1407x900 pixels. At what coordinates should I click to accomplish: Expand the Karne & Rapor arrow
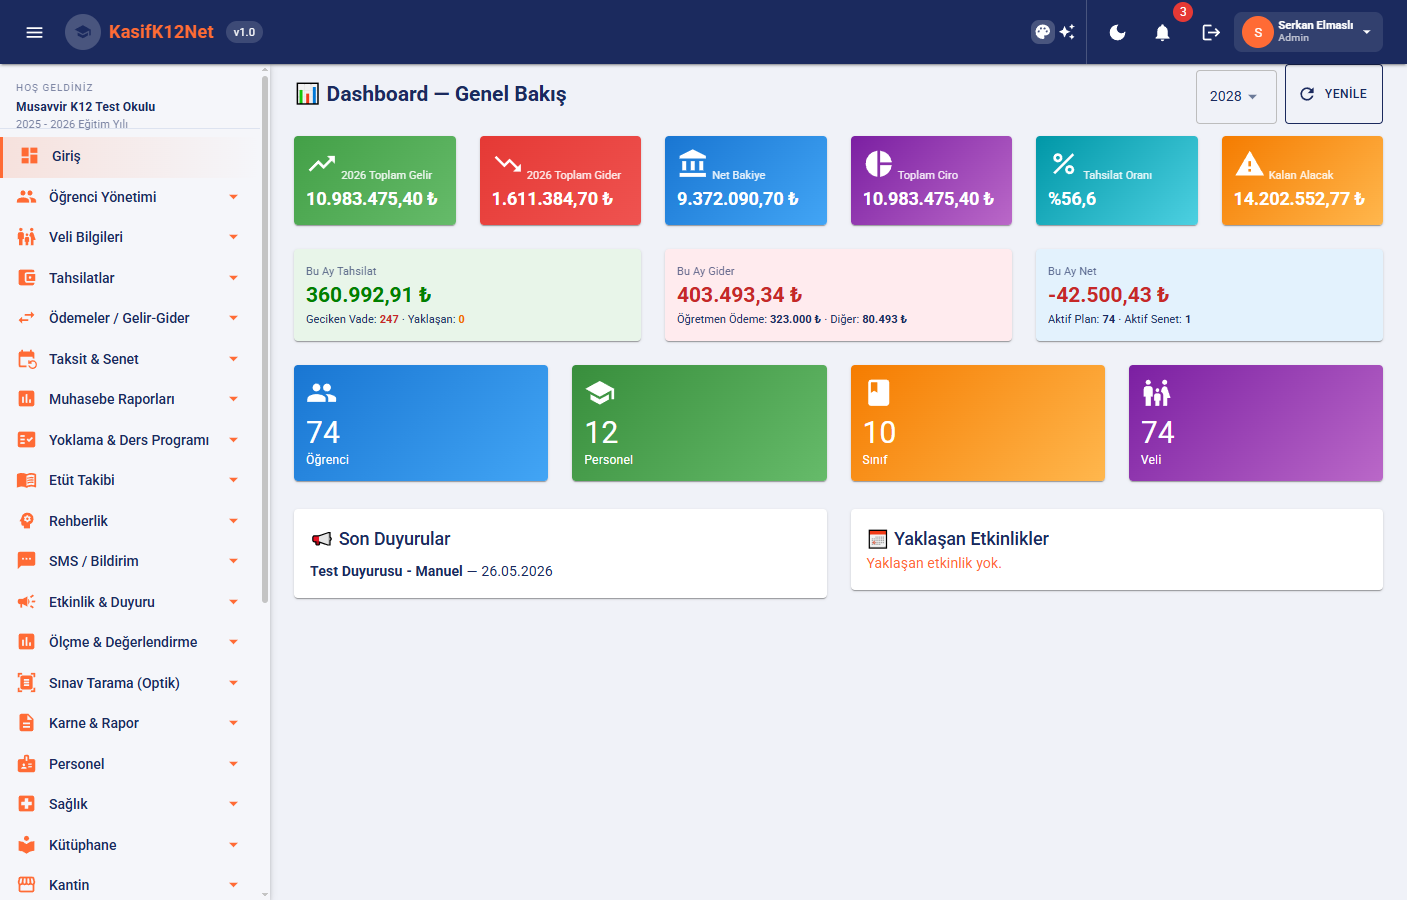[x=233, y=723]
